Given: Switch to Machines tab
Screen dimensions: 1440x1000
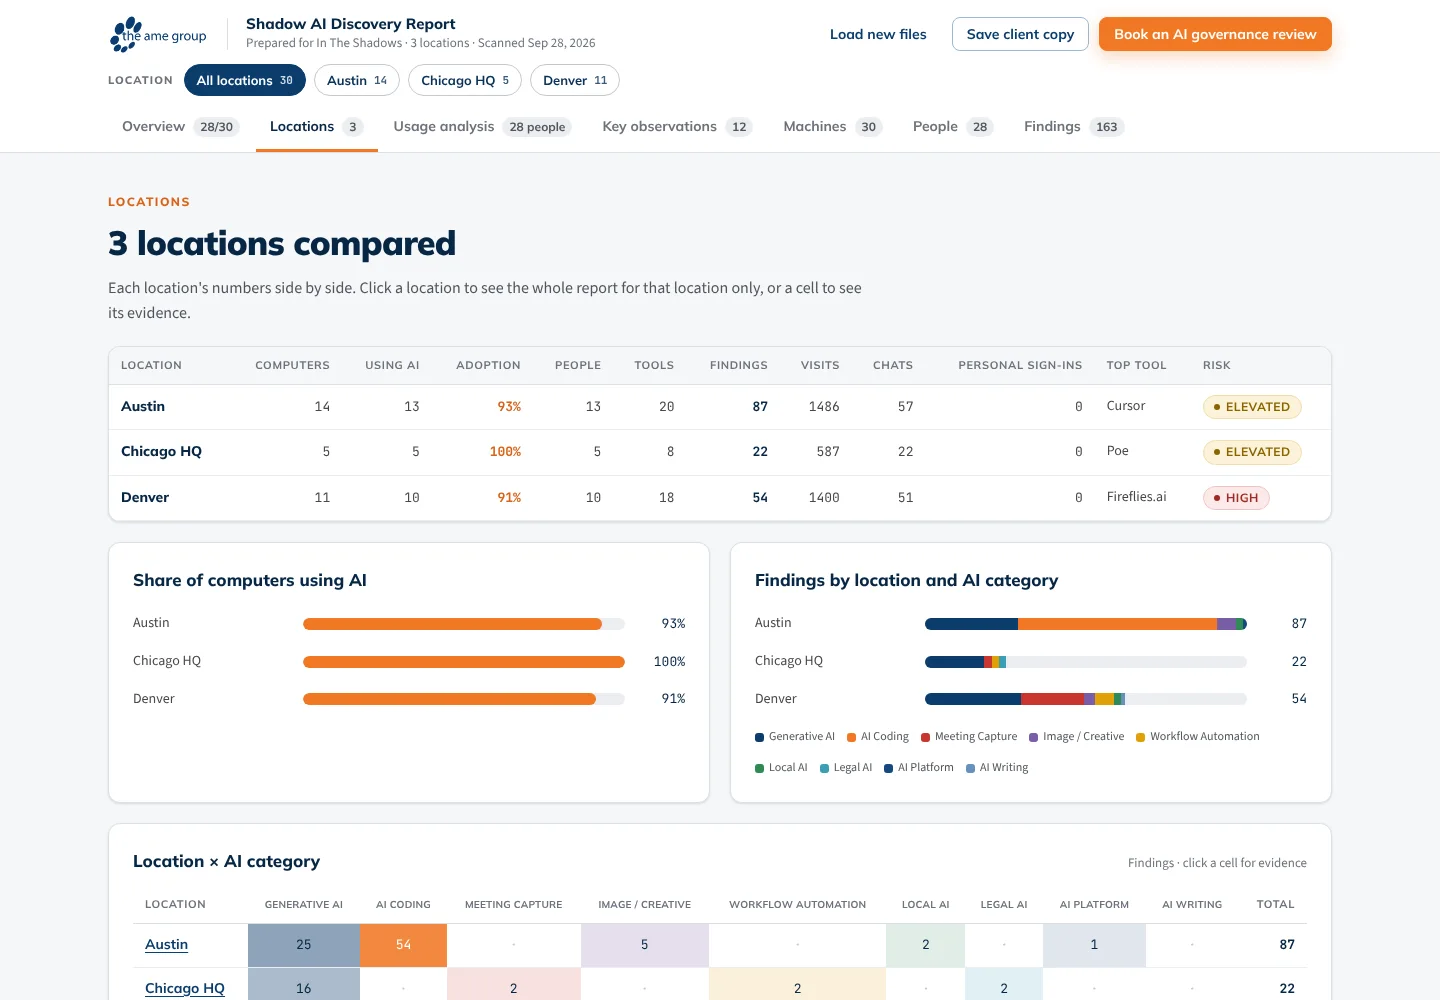Looking at the screenshot, I should tap(832, 127).
